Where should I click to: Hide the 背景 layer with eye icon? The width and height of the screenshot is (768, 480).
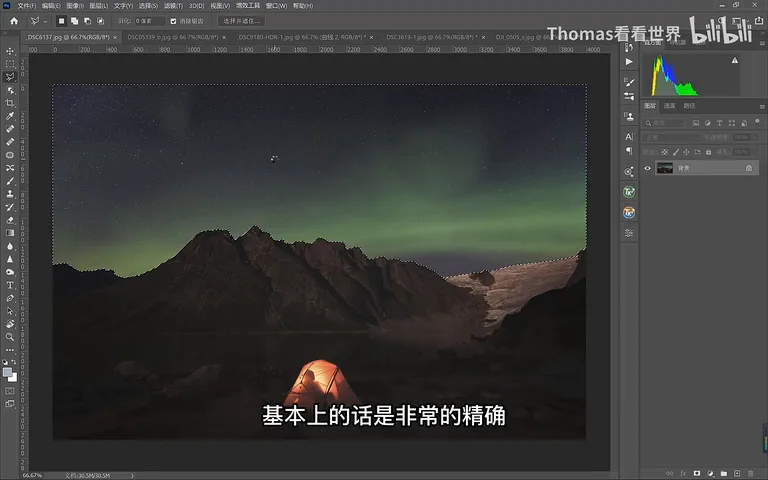point(648,168)
